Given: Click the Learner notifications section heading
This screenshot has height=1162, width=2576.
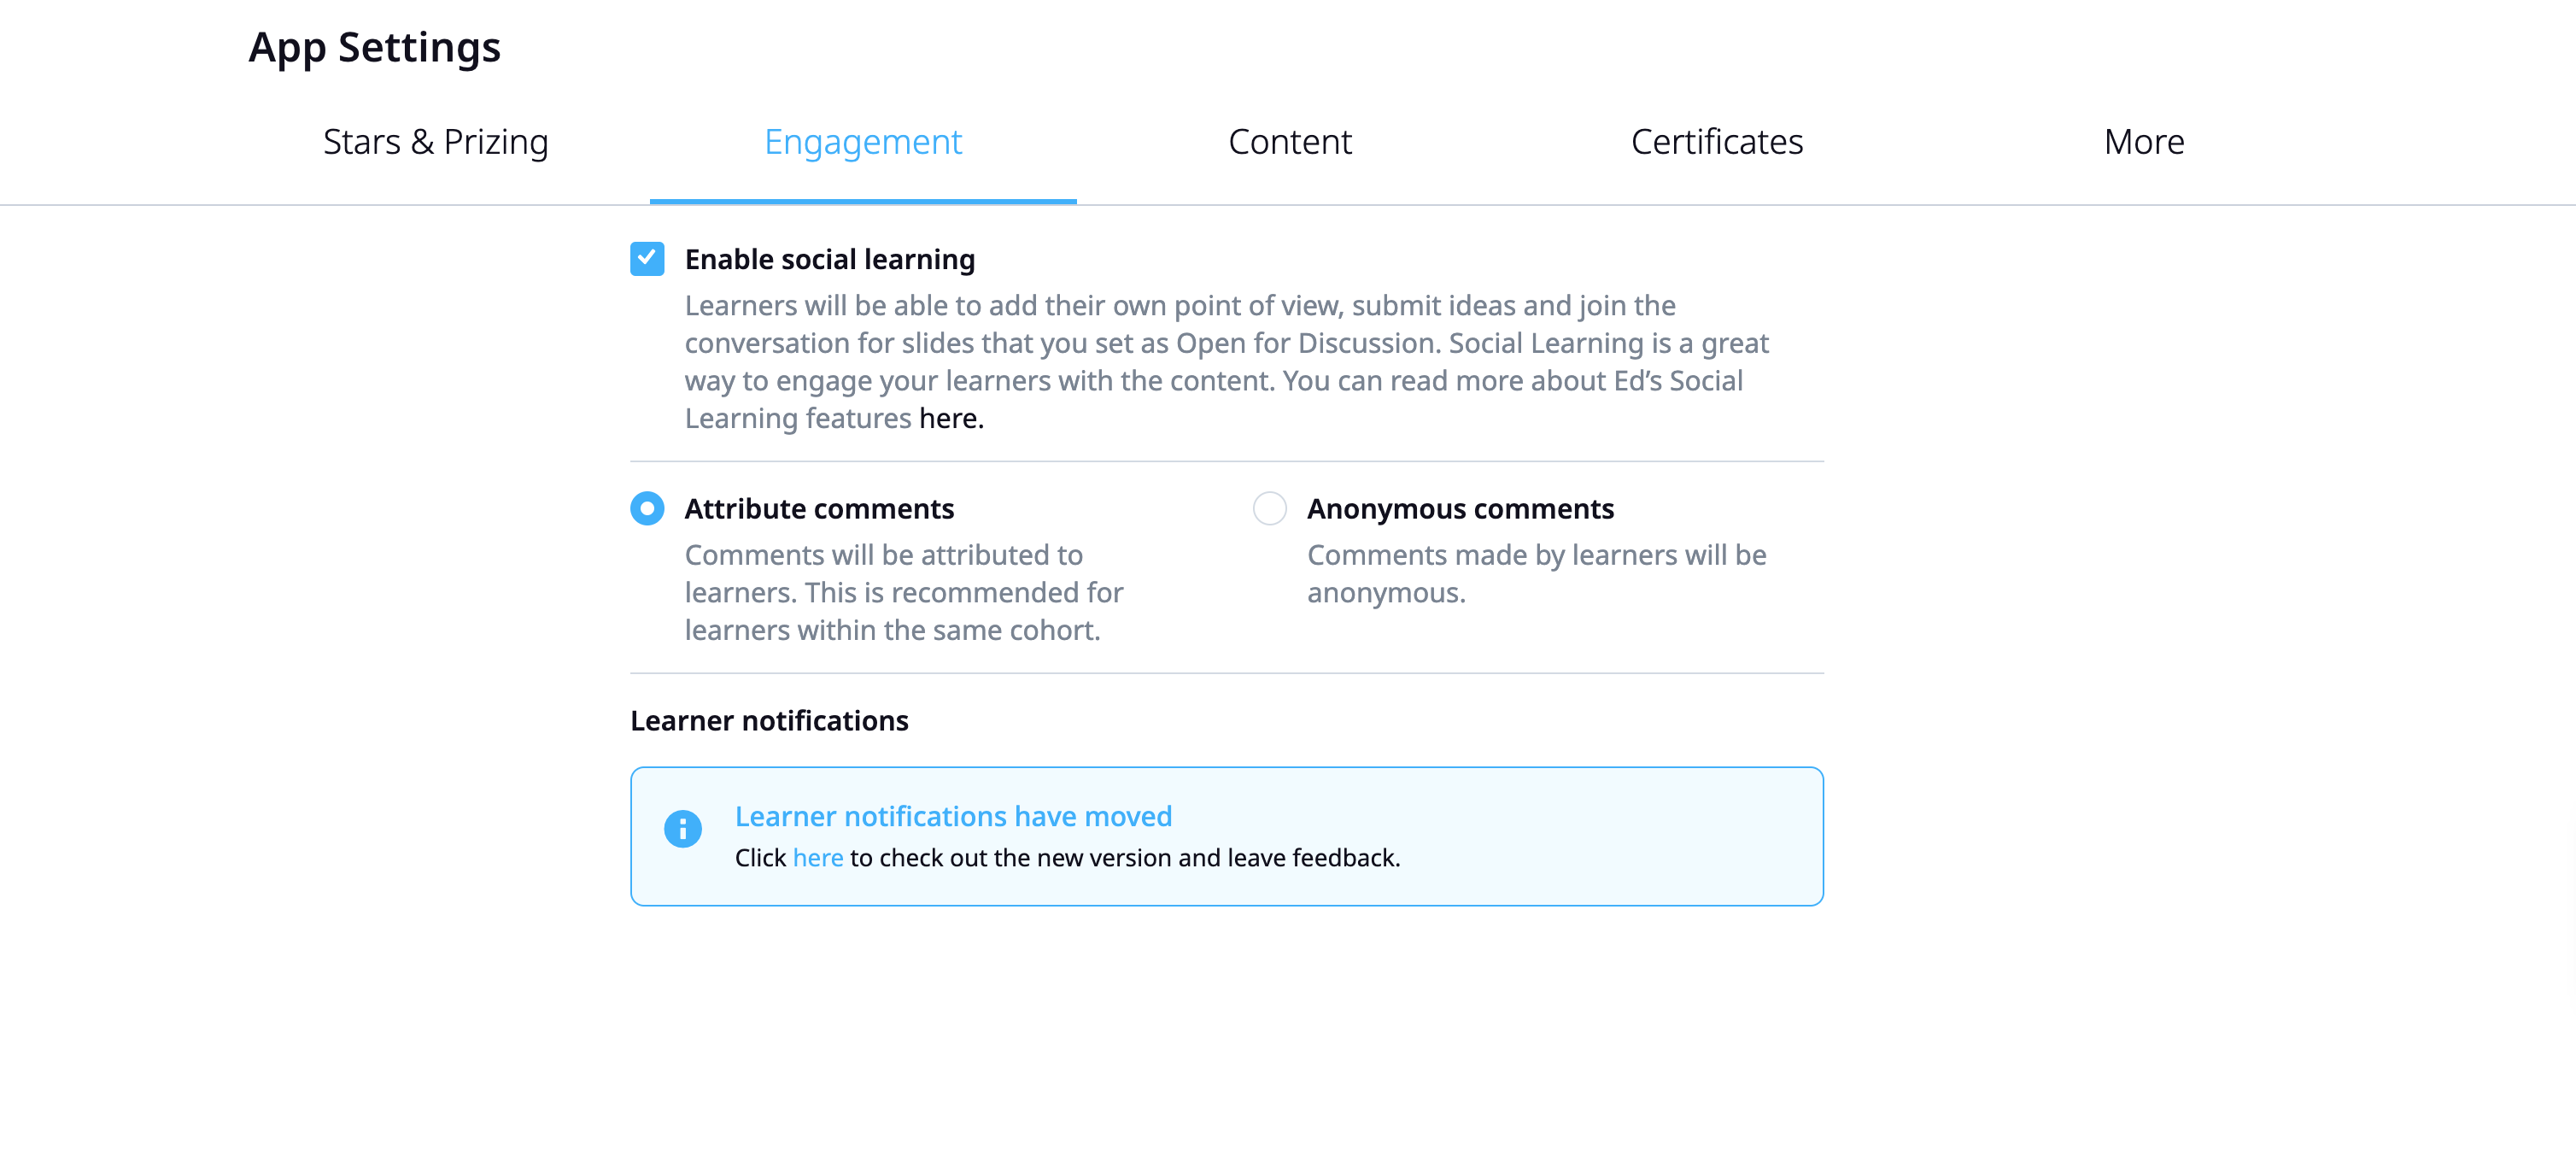Looking at the screenshot, I should click(x=769, y=720).
